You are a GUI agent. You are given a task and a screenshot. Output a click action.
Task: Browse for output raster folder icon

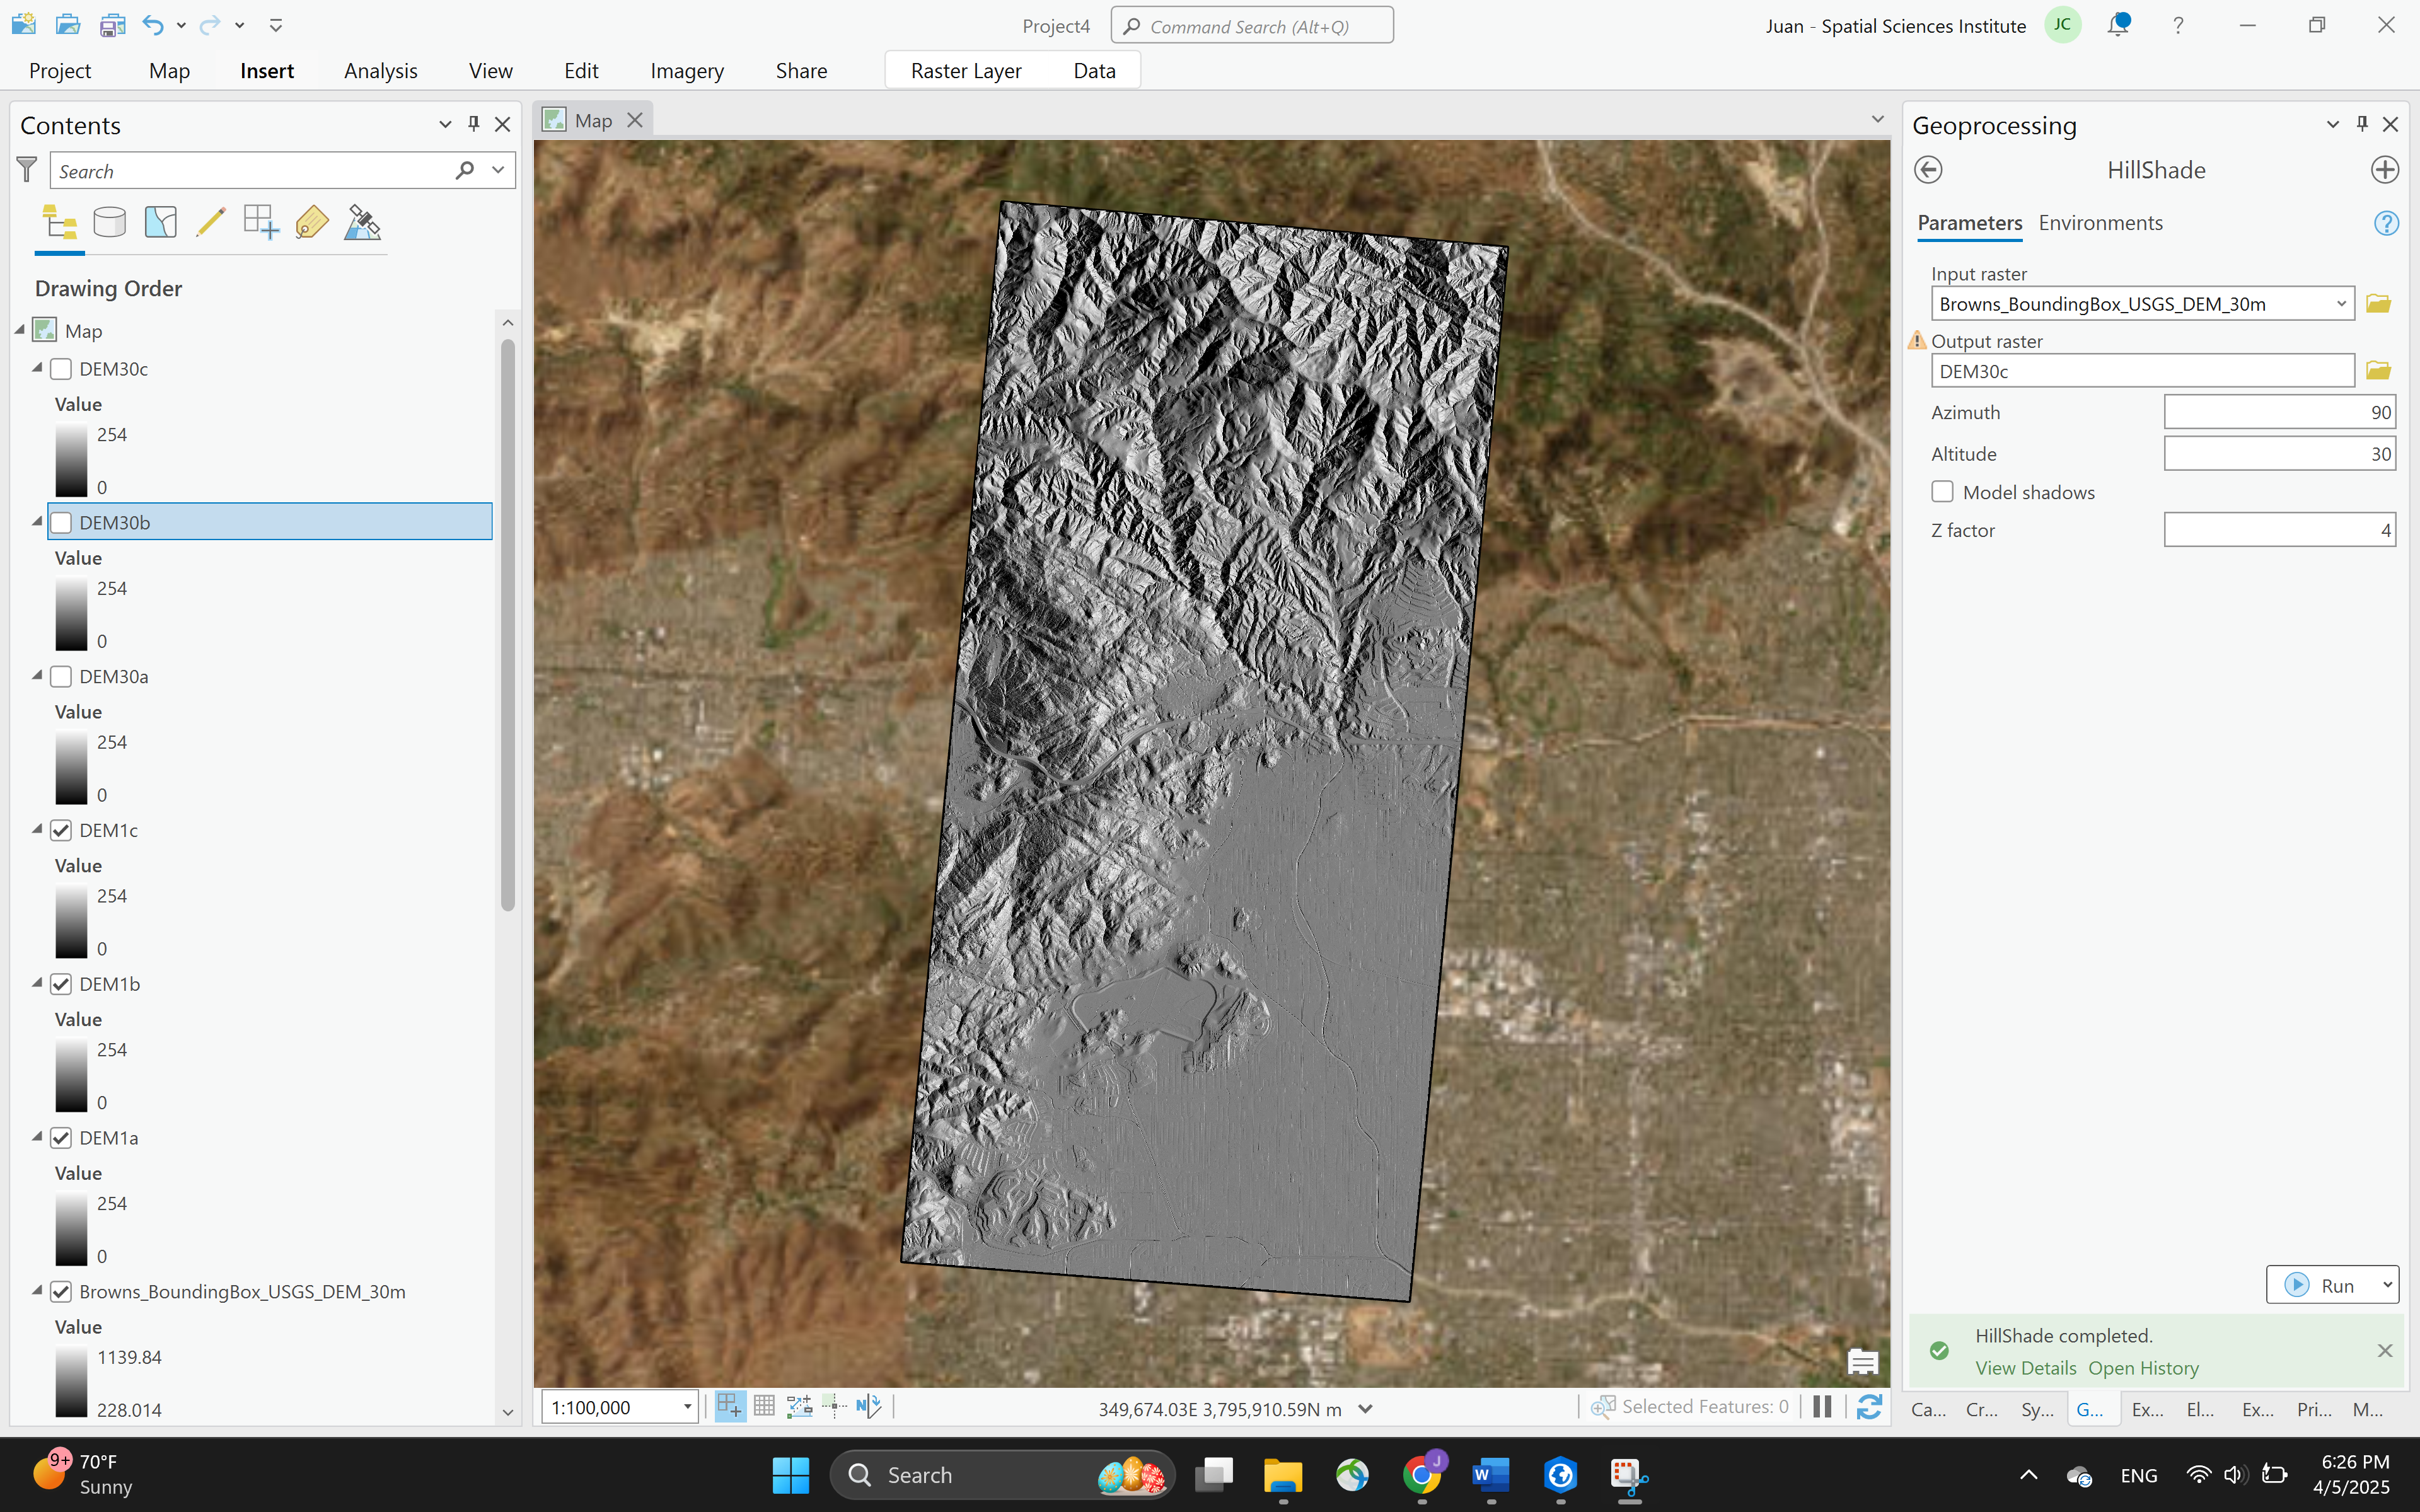[x=2378, y=371]
